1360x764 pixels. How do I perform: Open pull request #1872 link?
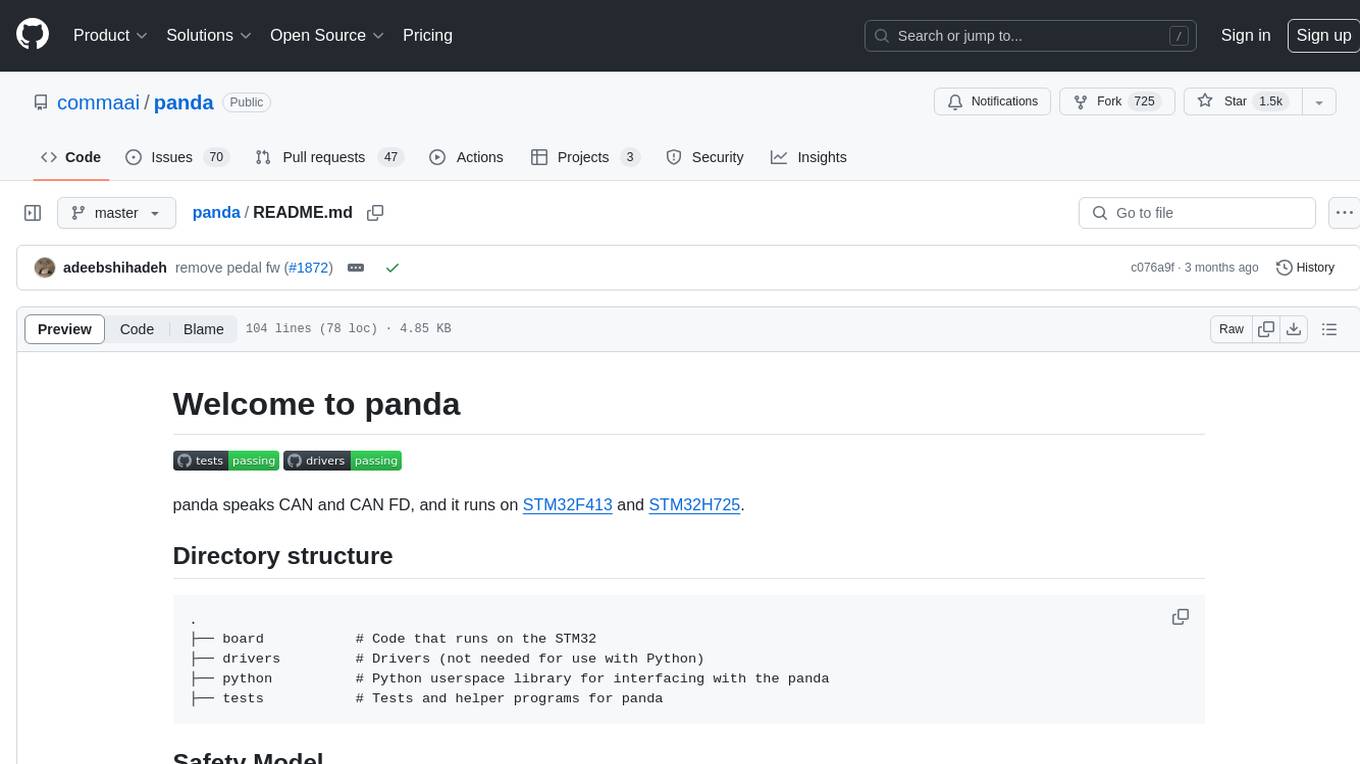tap(309, 268)
